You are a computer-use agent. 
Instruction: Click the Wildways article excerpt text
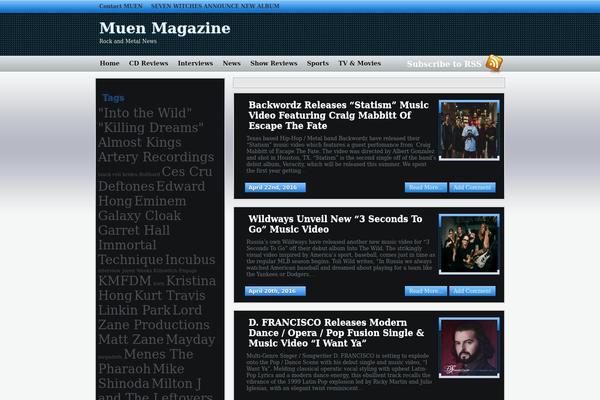coord(341,258)
